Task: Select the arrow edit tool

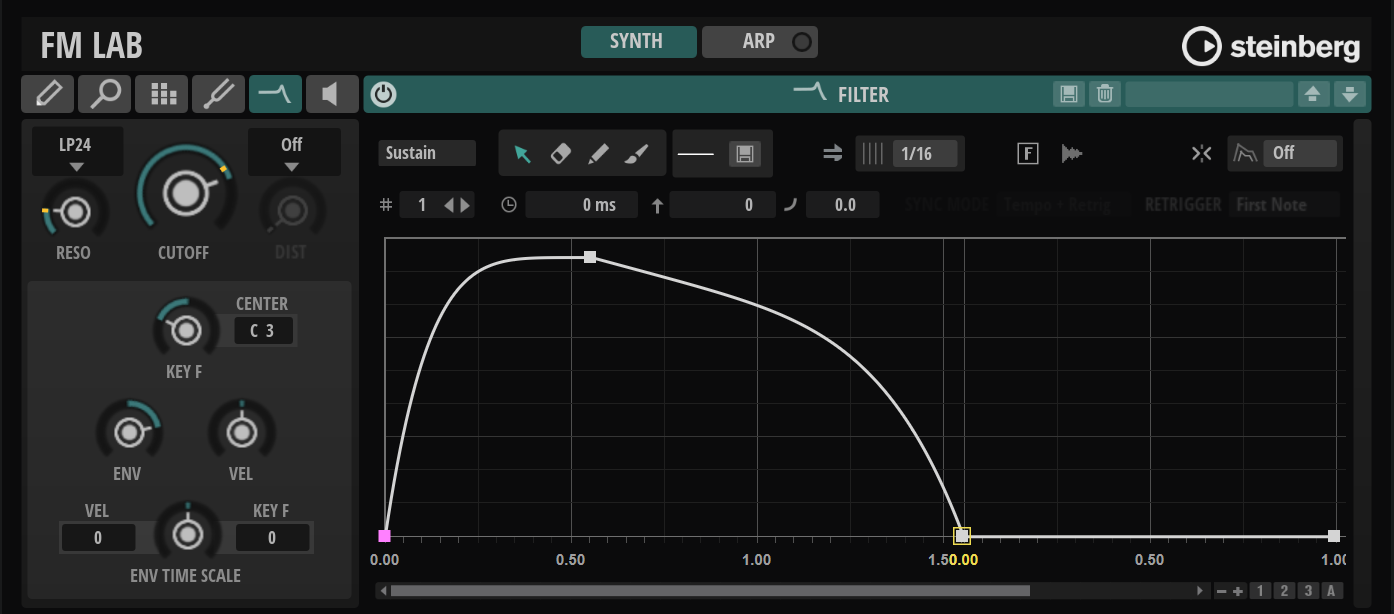Action: pyautogui.click(x=522, y=154)
